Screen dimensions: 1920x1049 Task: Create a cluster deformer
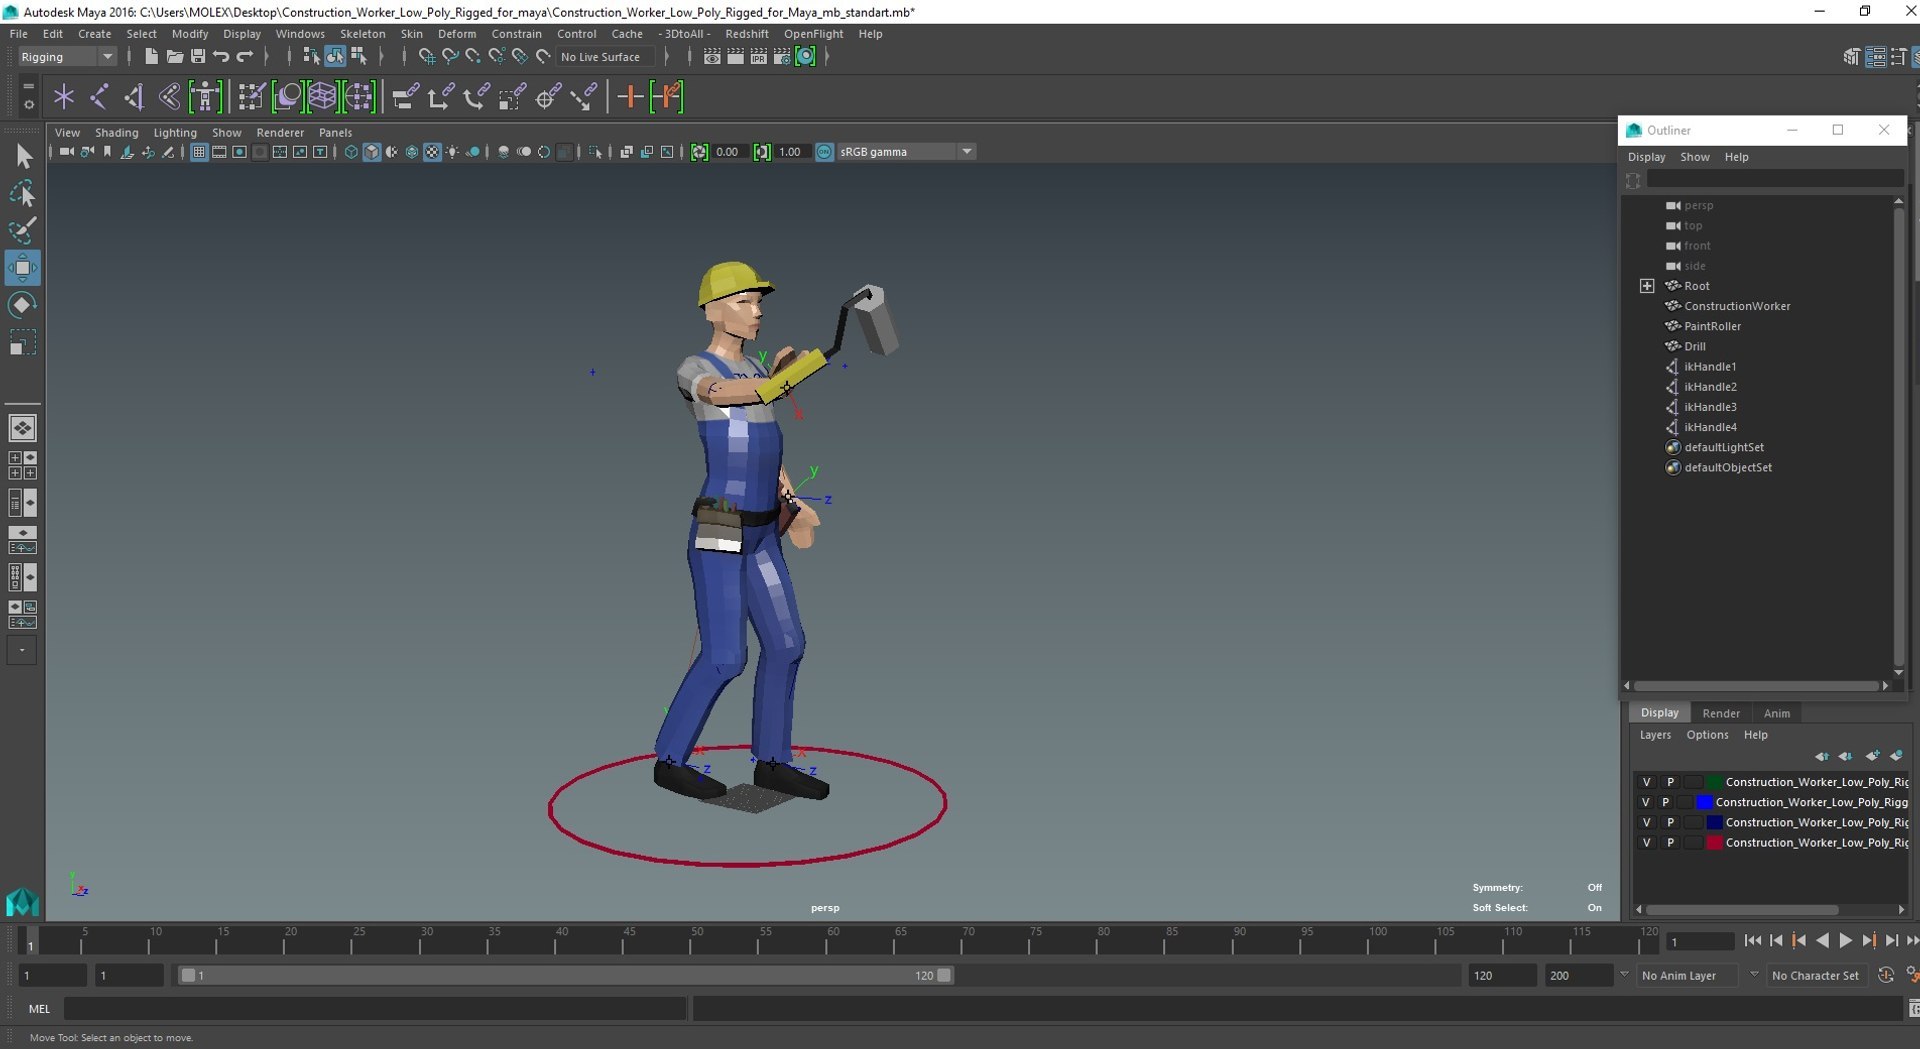pos(358,97)
